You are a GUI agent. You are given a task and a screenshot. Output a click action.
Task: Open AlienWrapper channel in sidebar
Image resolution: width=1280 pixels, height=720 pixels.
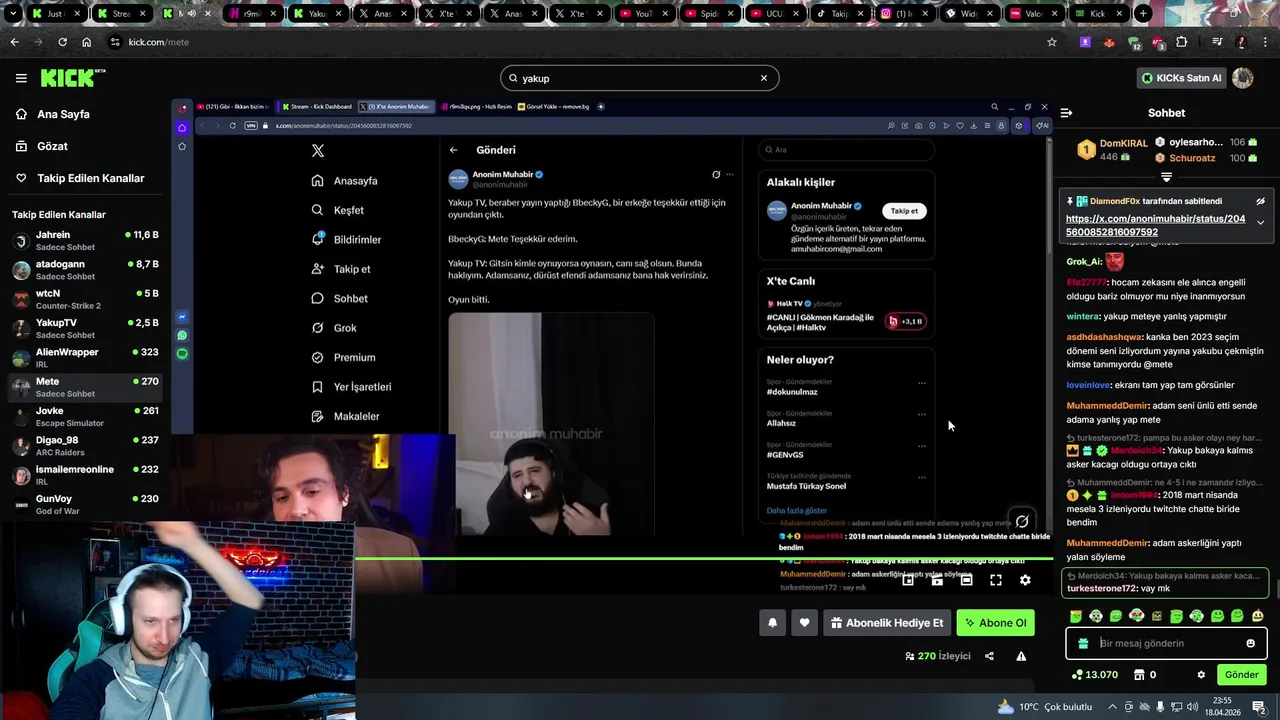pos(85,358)
